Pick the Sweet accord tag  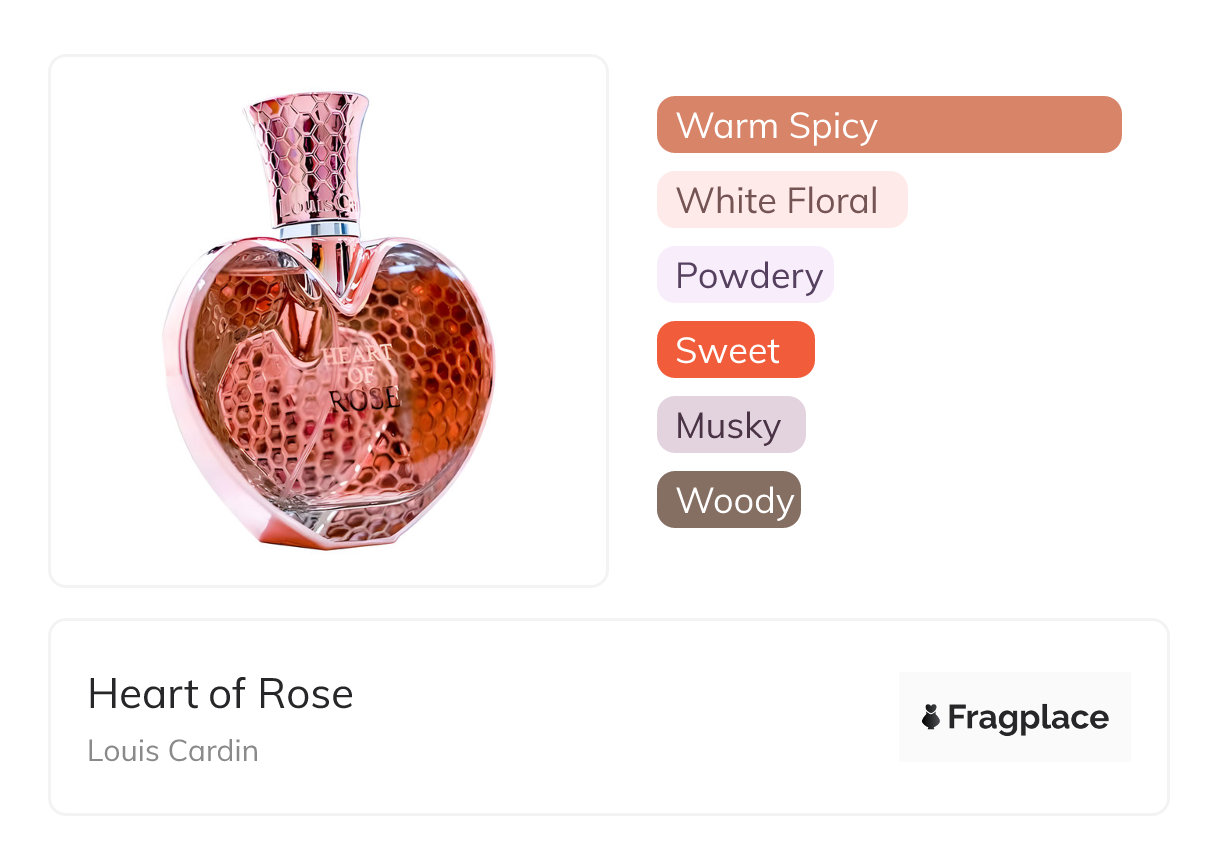tap(735, 350)
